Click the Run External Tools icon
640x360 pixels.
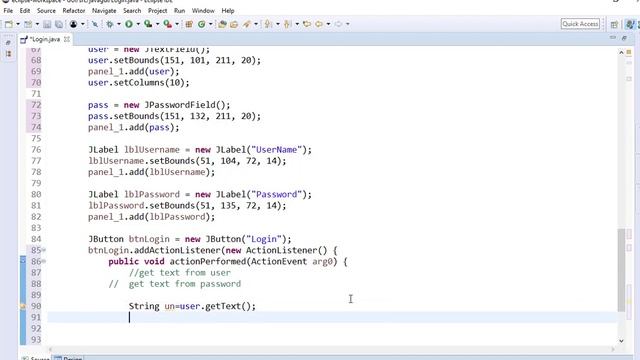tap(167, 24)
